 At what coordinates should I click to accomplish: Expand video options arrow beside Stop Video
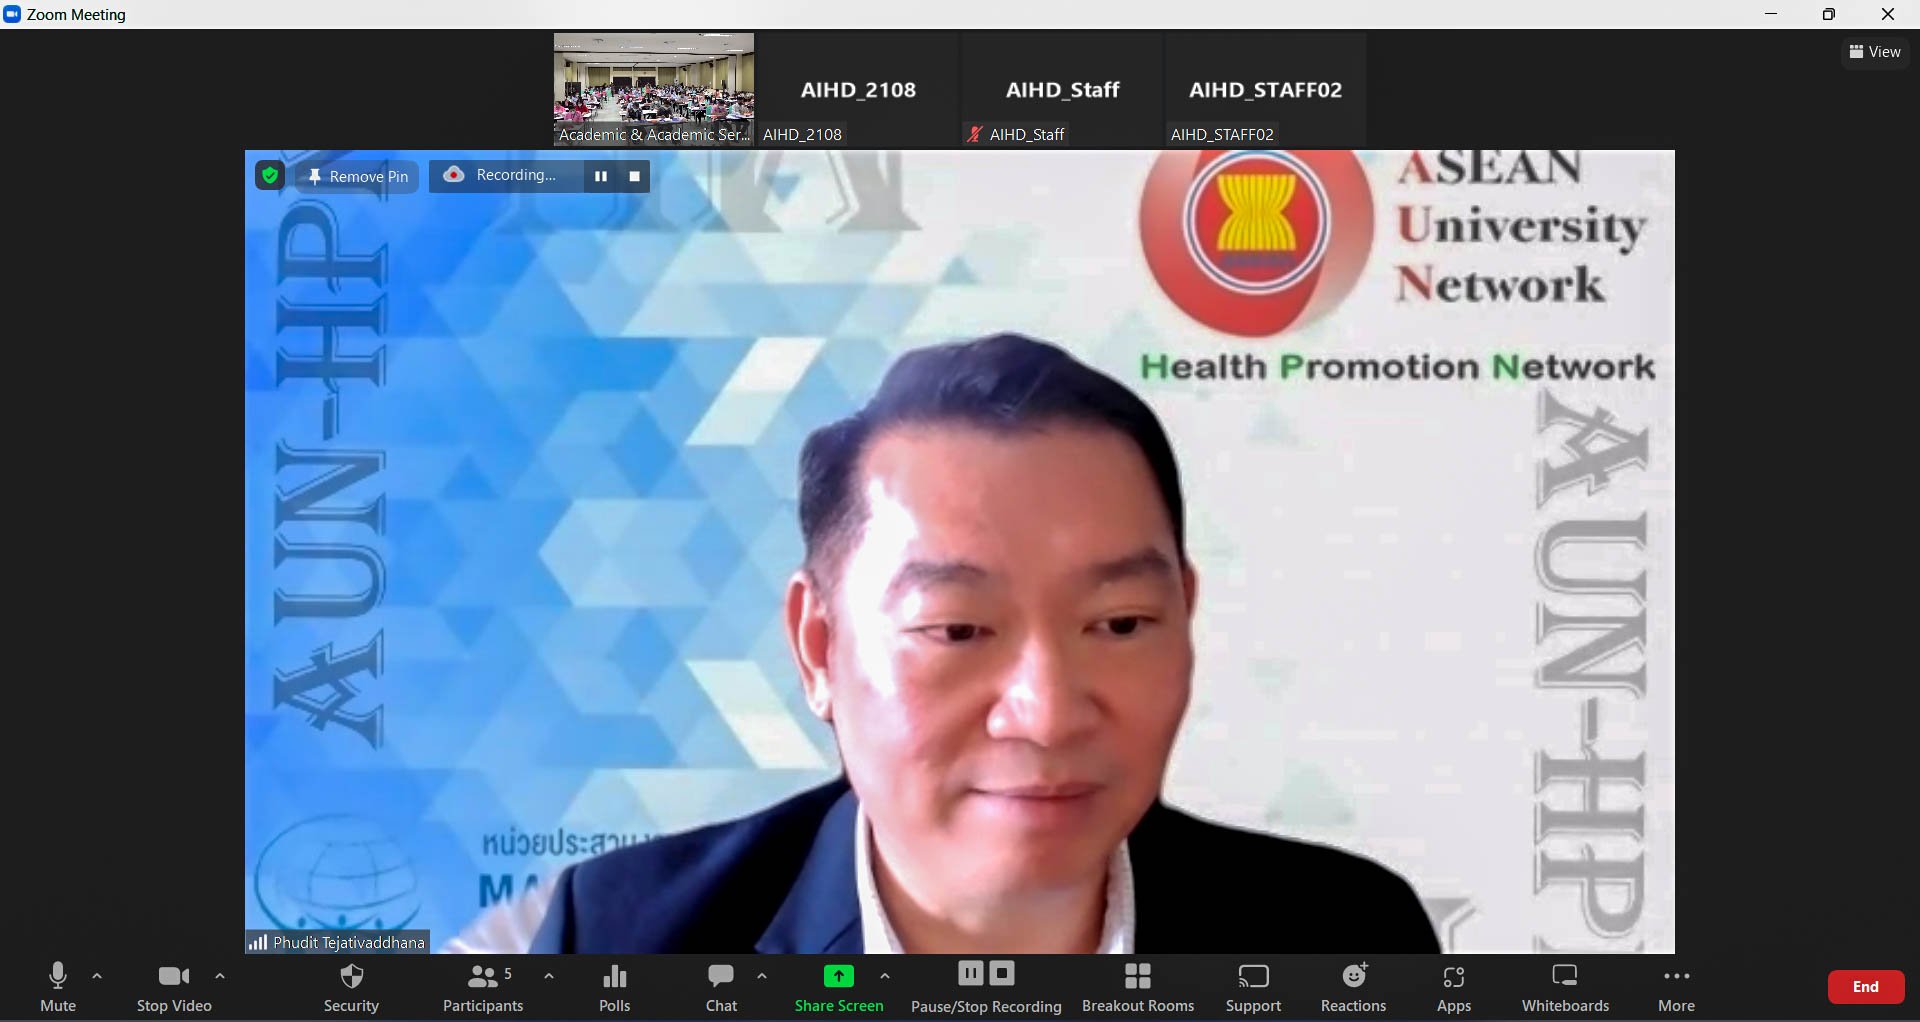pos(220,976)
